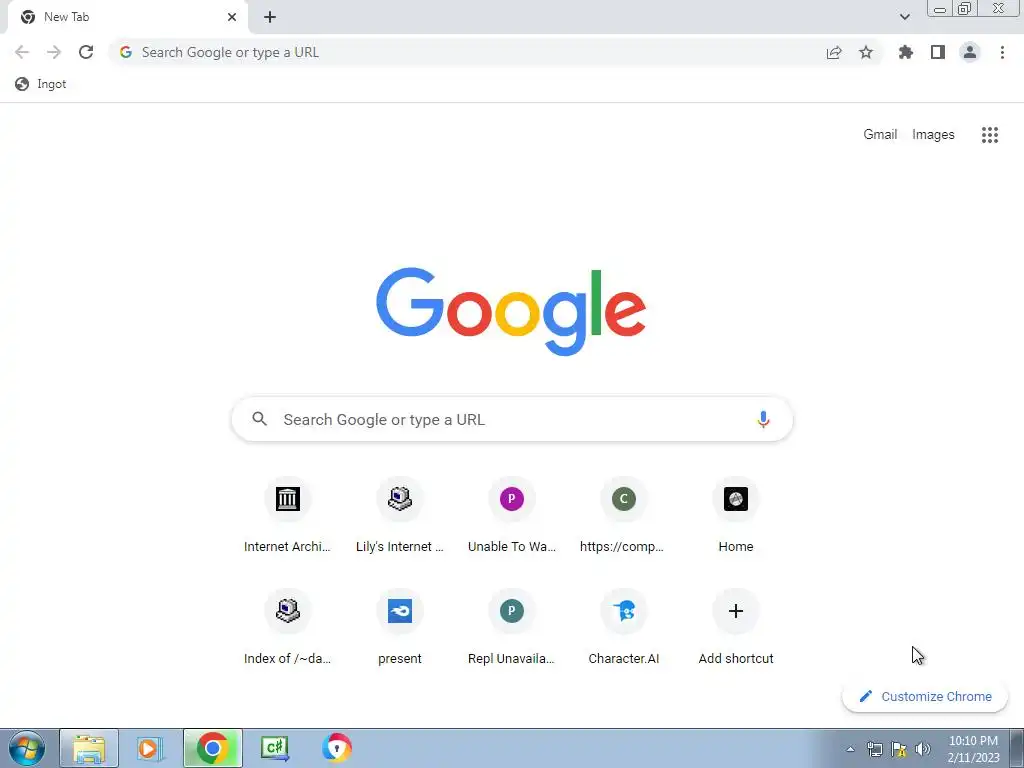Show hidden tray icons arrow
Viewport: 1024px width, 768px height.
coord(850,749)
